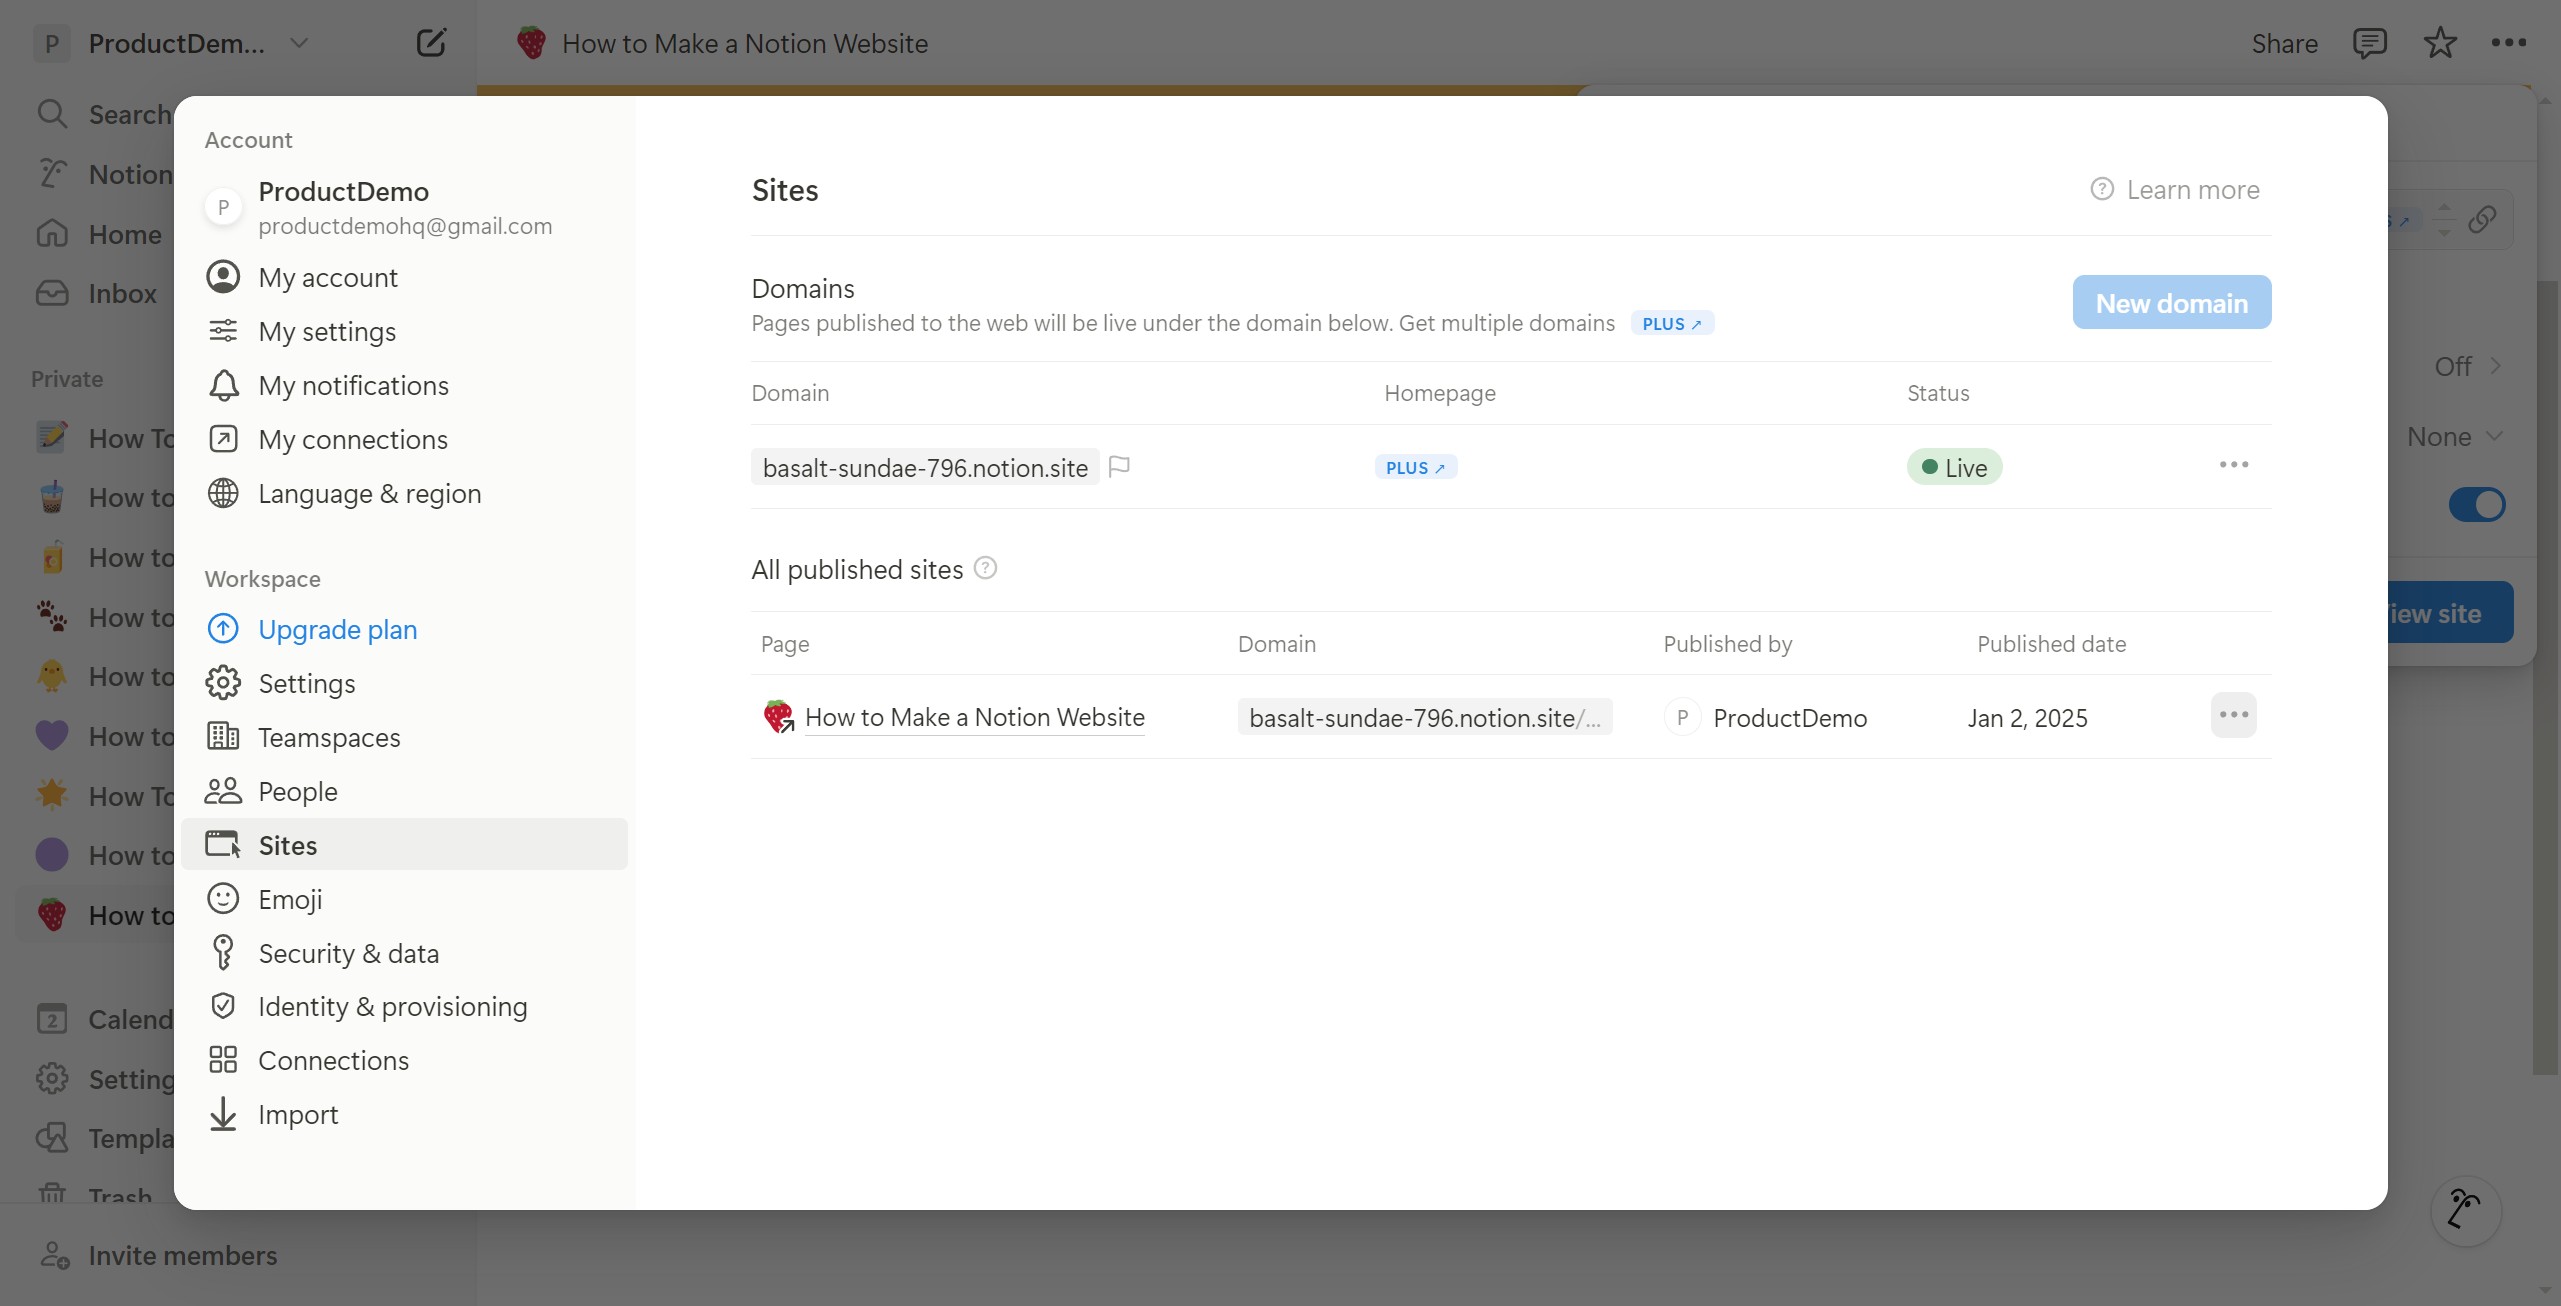Screen dimensions: 2561x1306
Task: Click ProductDemo account avatar in settings sidebar
Action: pyautogui.click(x=223, y=207)
